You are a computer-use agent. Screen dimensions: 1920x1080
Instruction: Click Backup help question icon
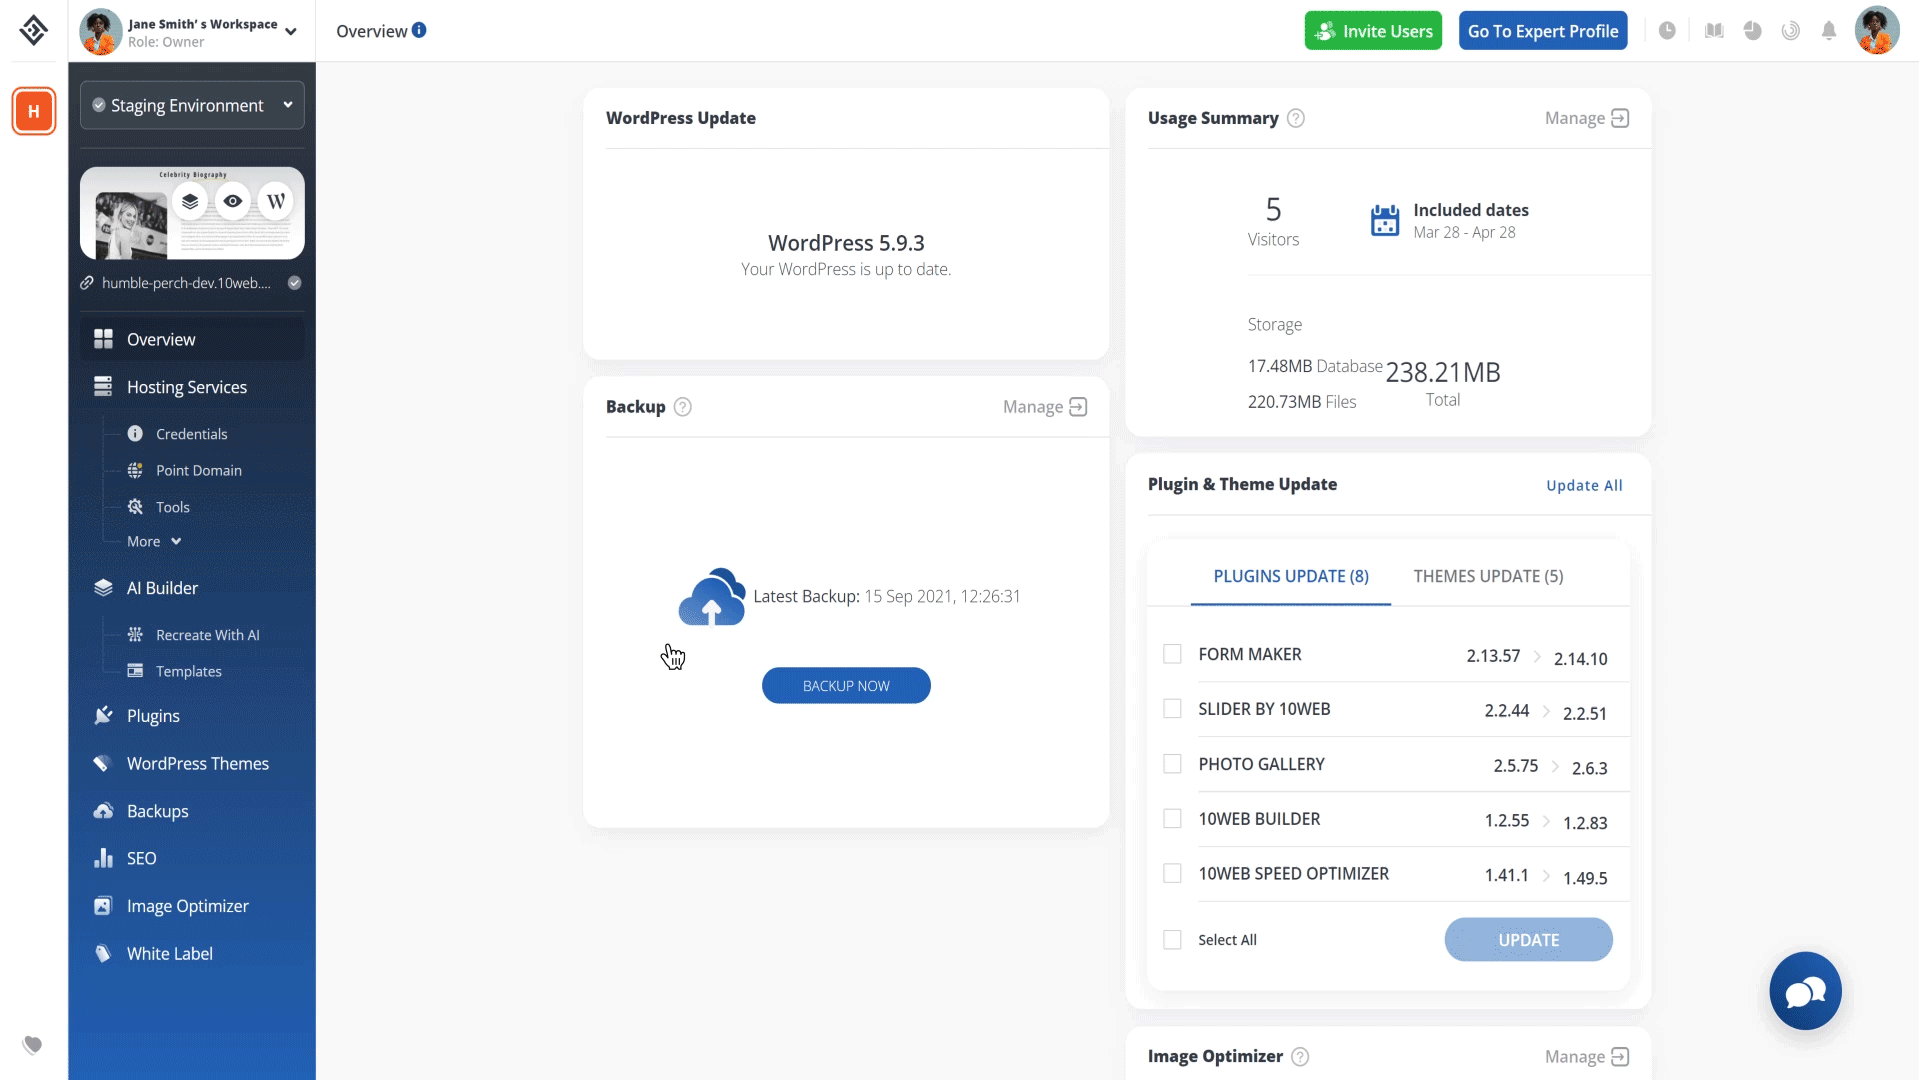[683, 407]
